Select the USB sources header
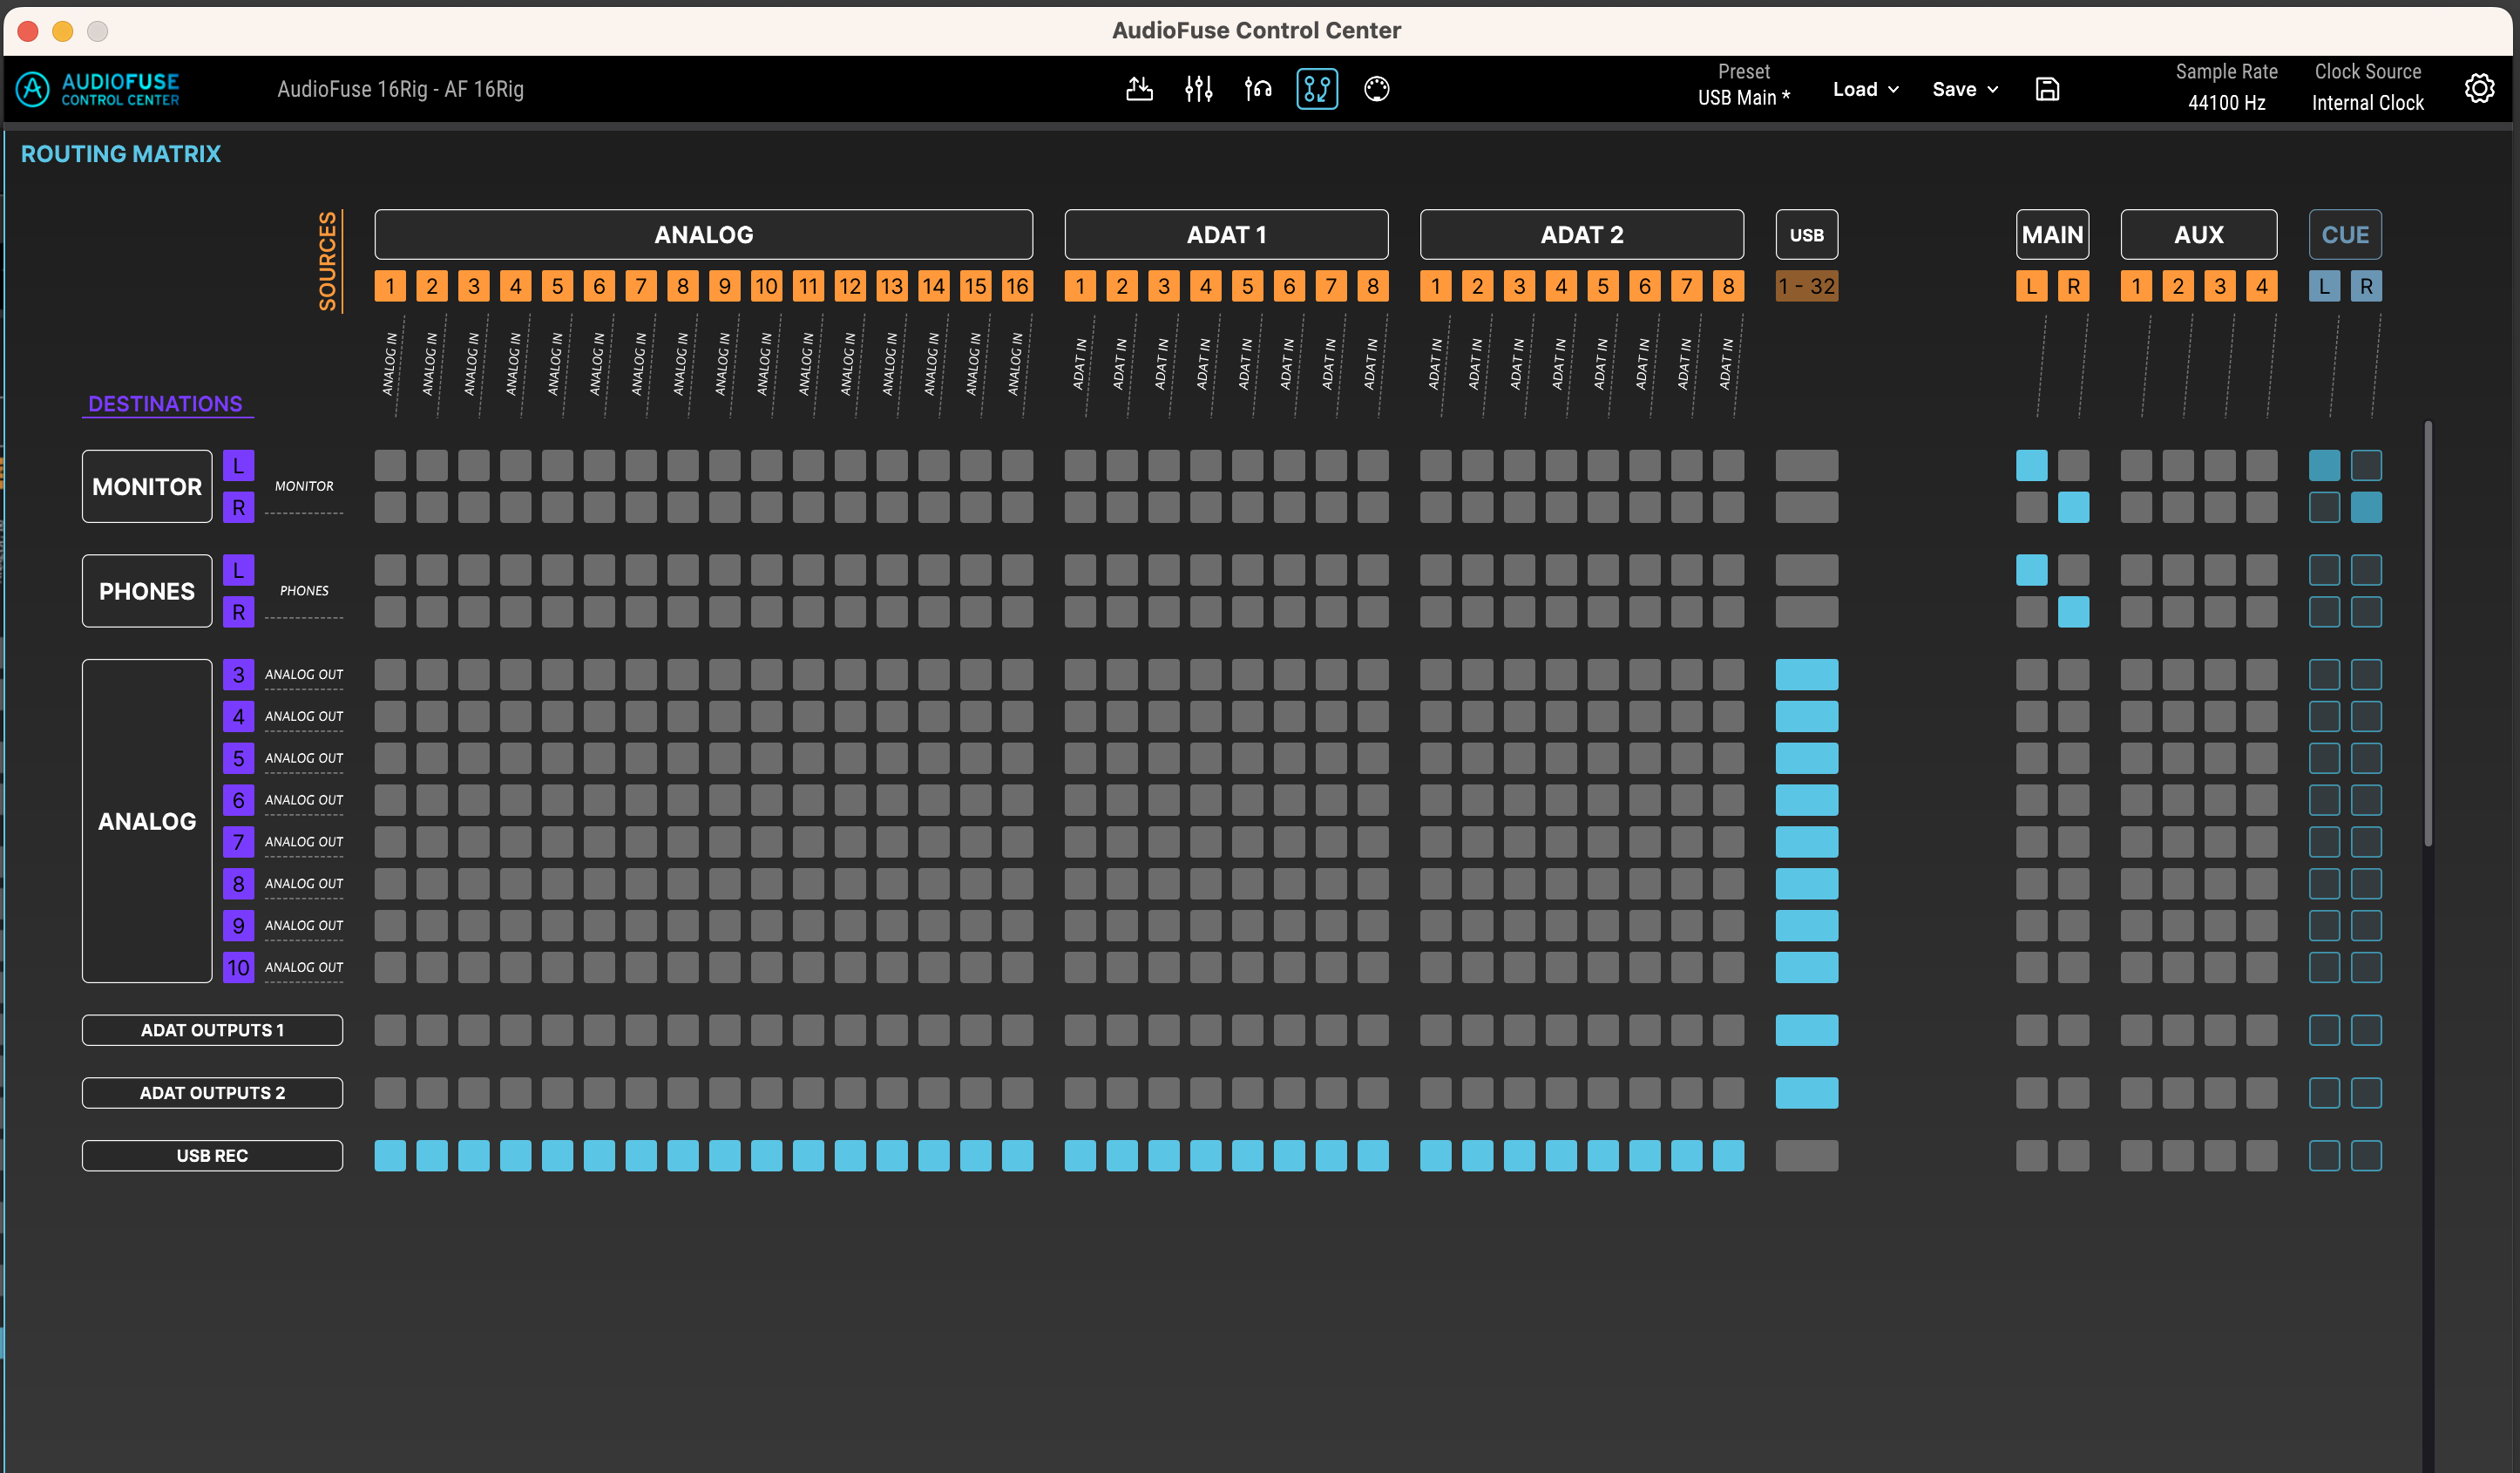Viewport: 2520px width, 1473px height. click(1806, 234)
